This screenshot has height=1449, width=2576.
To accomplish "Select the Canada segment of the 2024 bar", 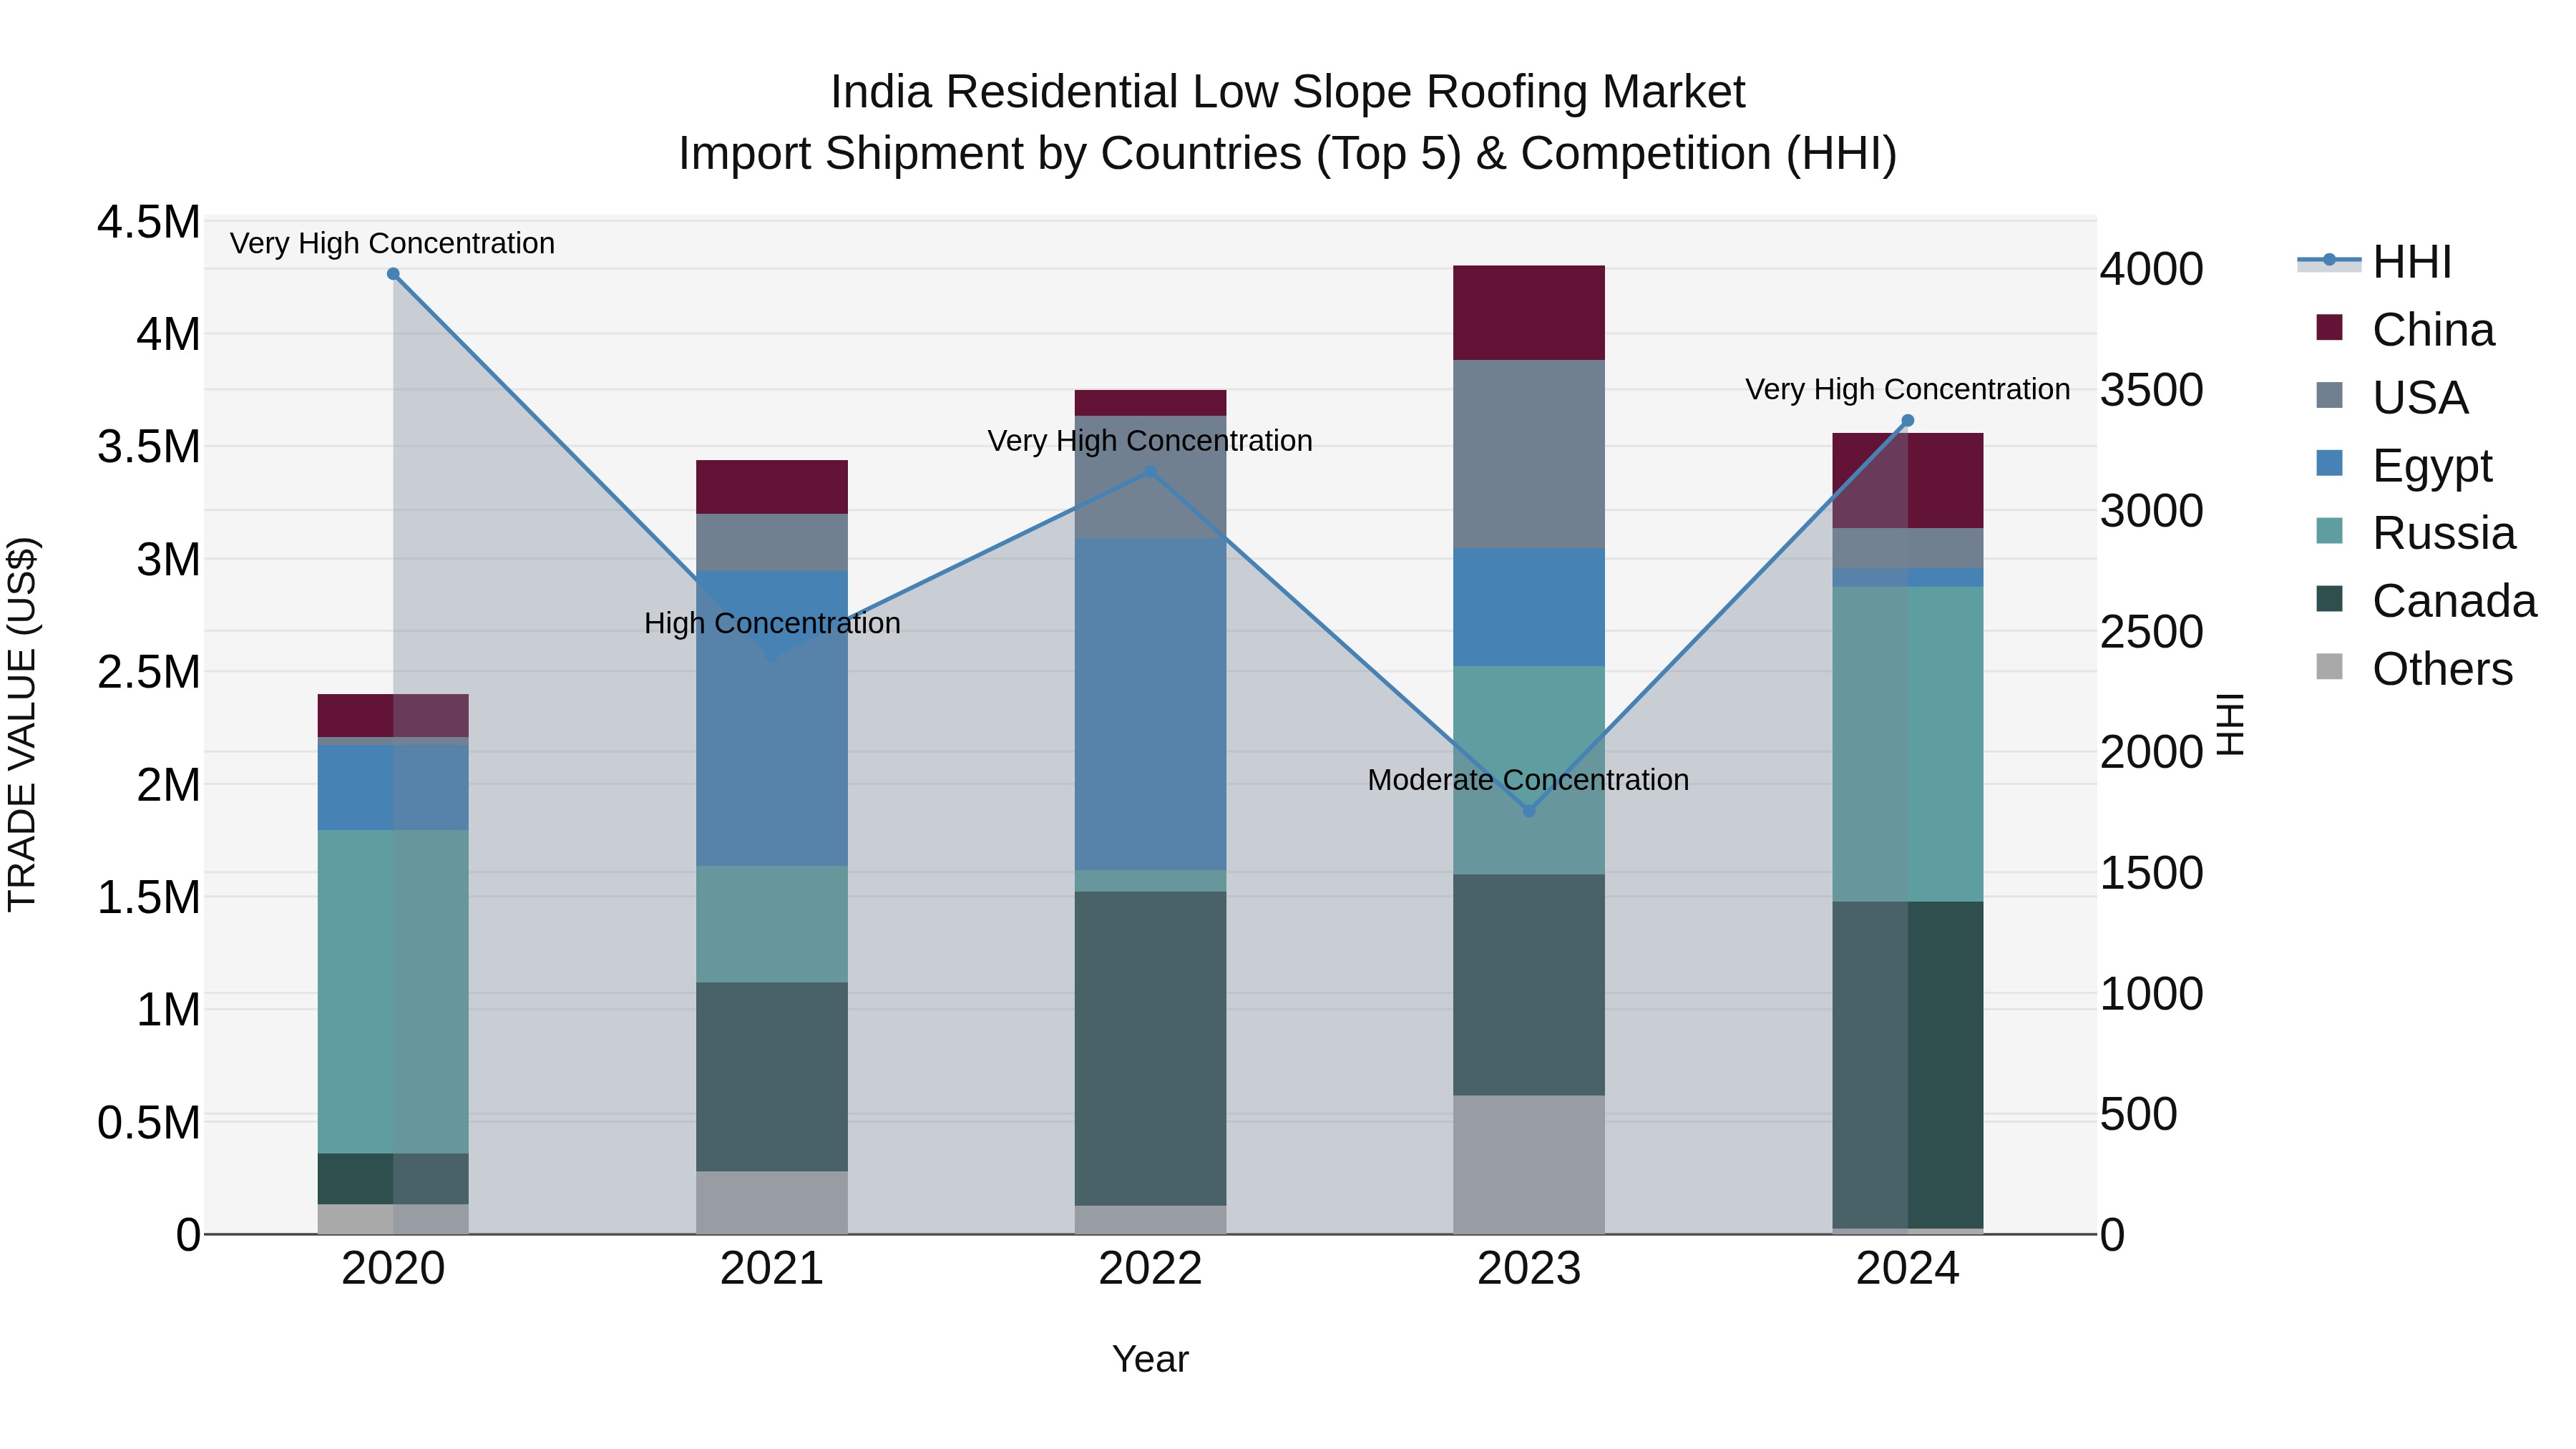I will pos(1907,1065).
